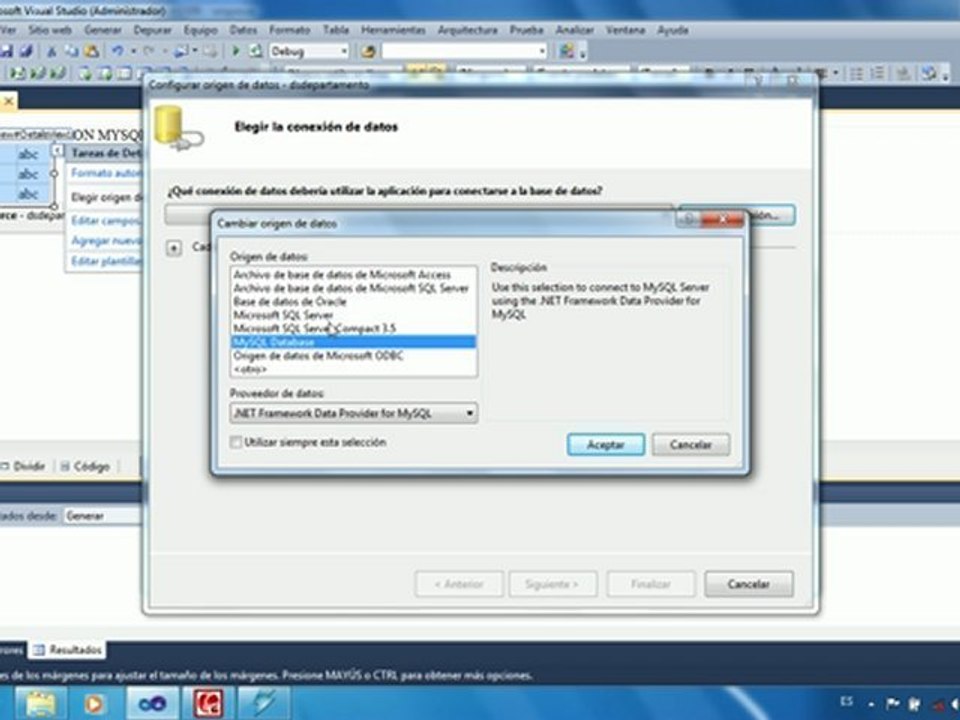This screenshot has height=720, width=960.
Task: Click the Formato automático task link
Action: pyautogui.click(x=106, y=173)
